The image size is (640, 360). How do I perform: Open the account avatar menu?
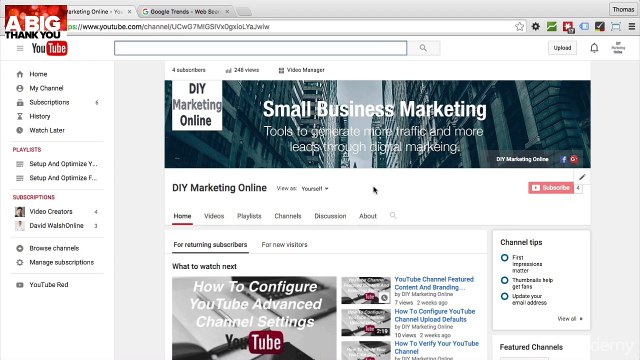point(618,48)
